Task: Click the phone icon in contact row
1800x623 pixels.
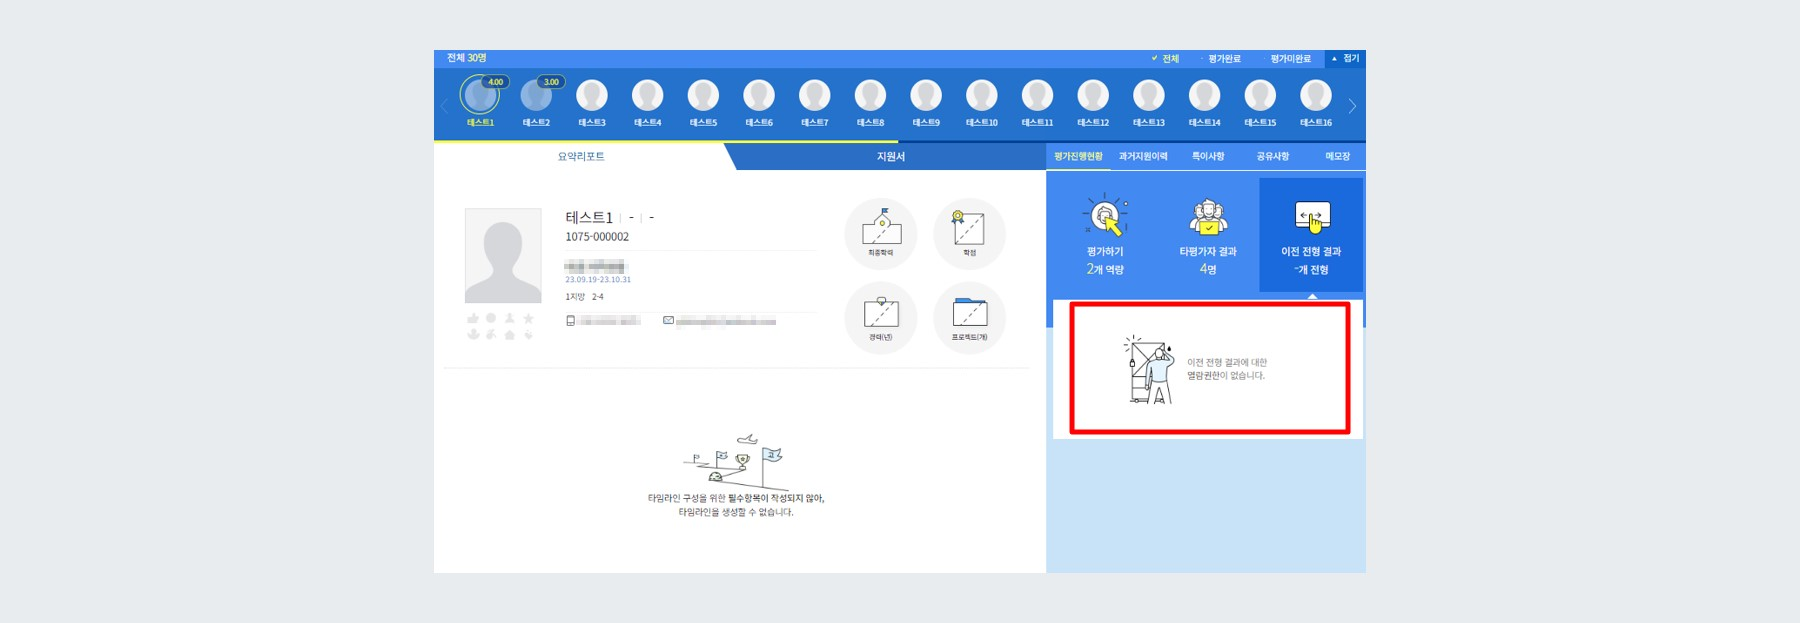Action: tap(570, 321)
